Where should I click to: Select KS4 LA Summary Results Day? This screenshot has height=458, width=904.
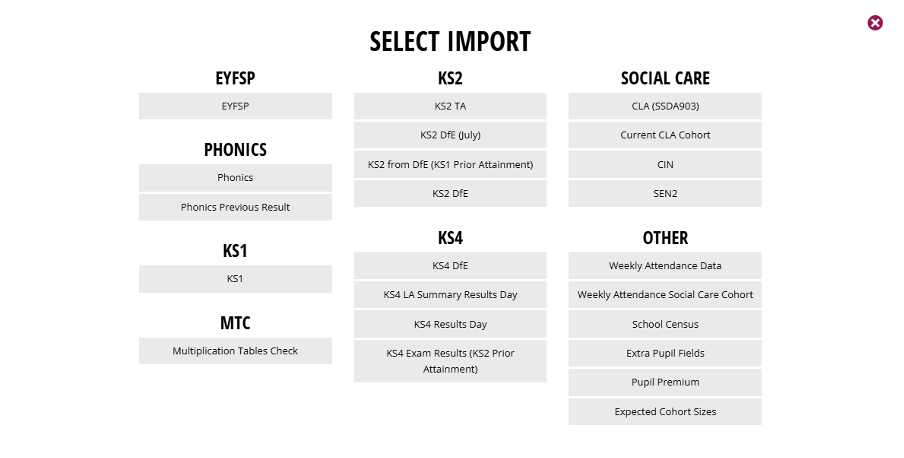[450, 295]
